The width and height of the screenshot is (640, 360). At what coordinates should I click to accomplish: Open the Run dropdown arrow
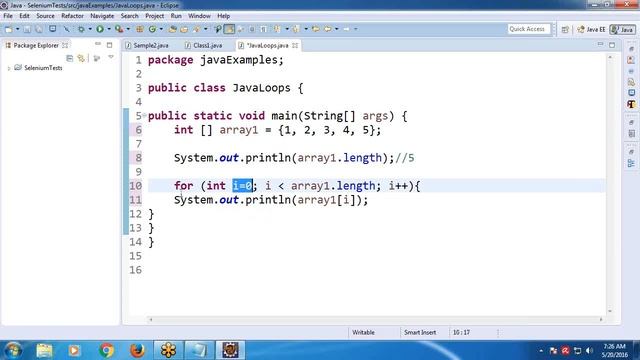pyautogui.click(x=109, y=29)
